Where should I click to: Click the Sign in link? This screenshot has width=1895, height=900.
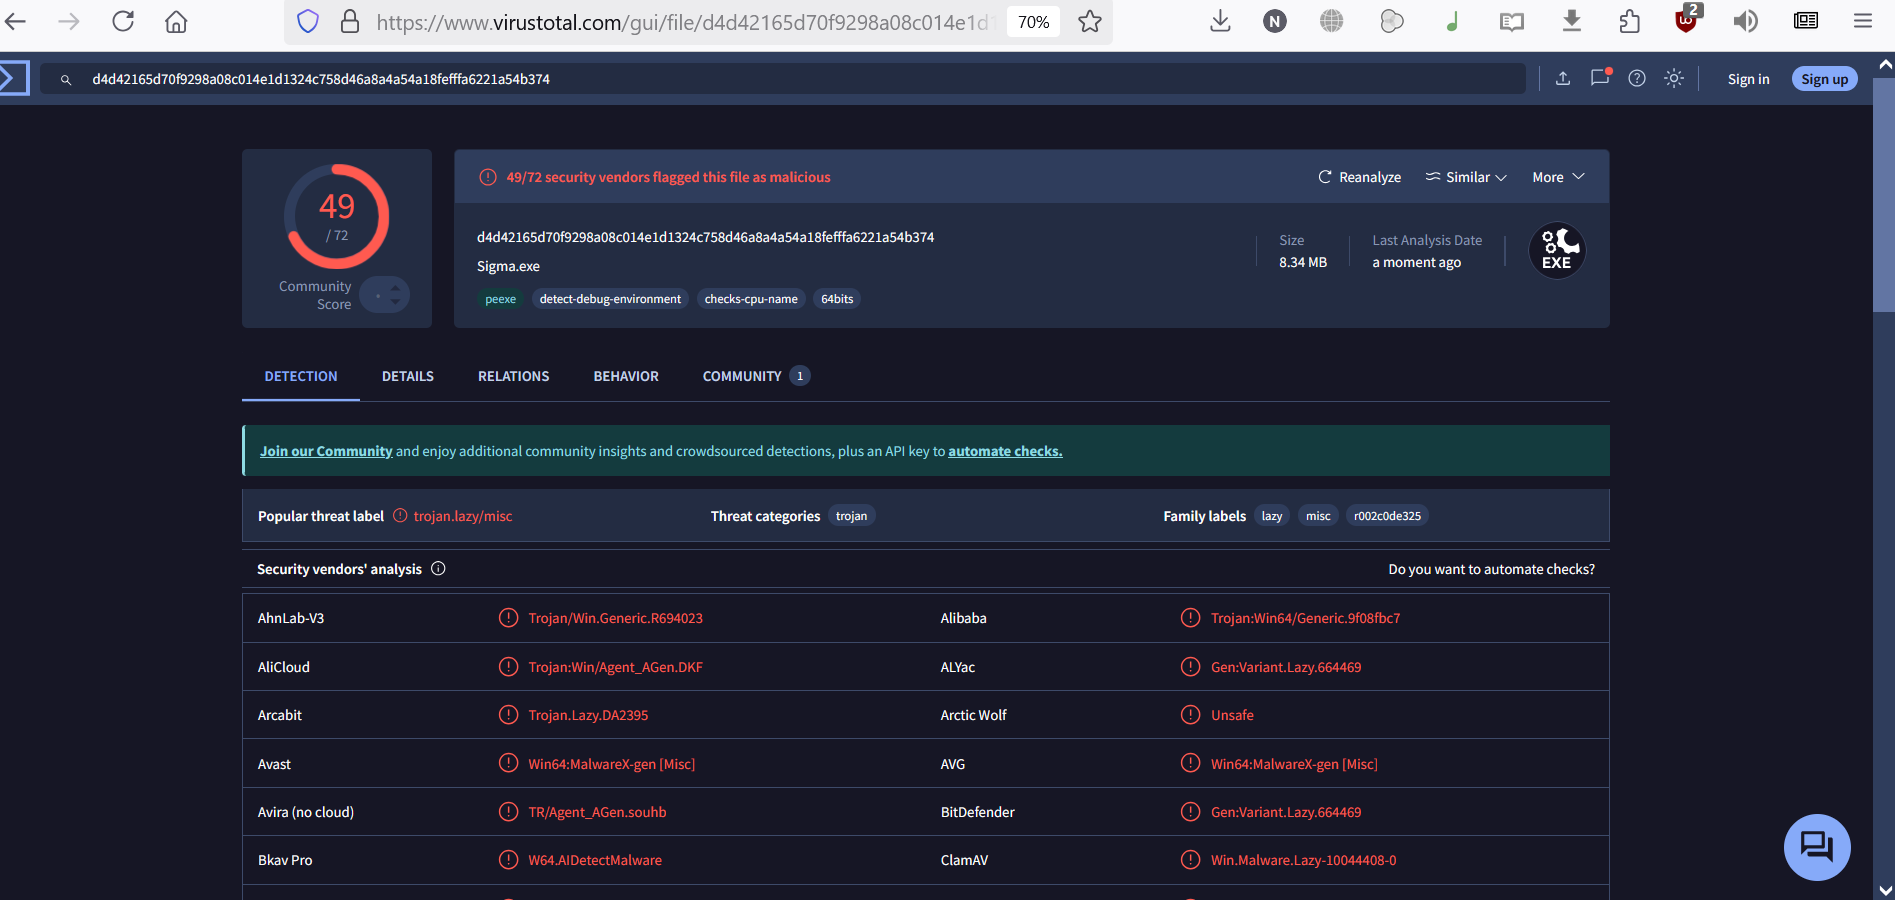[x=1748, y=79]
